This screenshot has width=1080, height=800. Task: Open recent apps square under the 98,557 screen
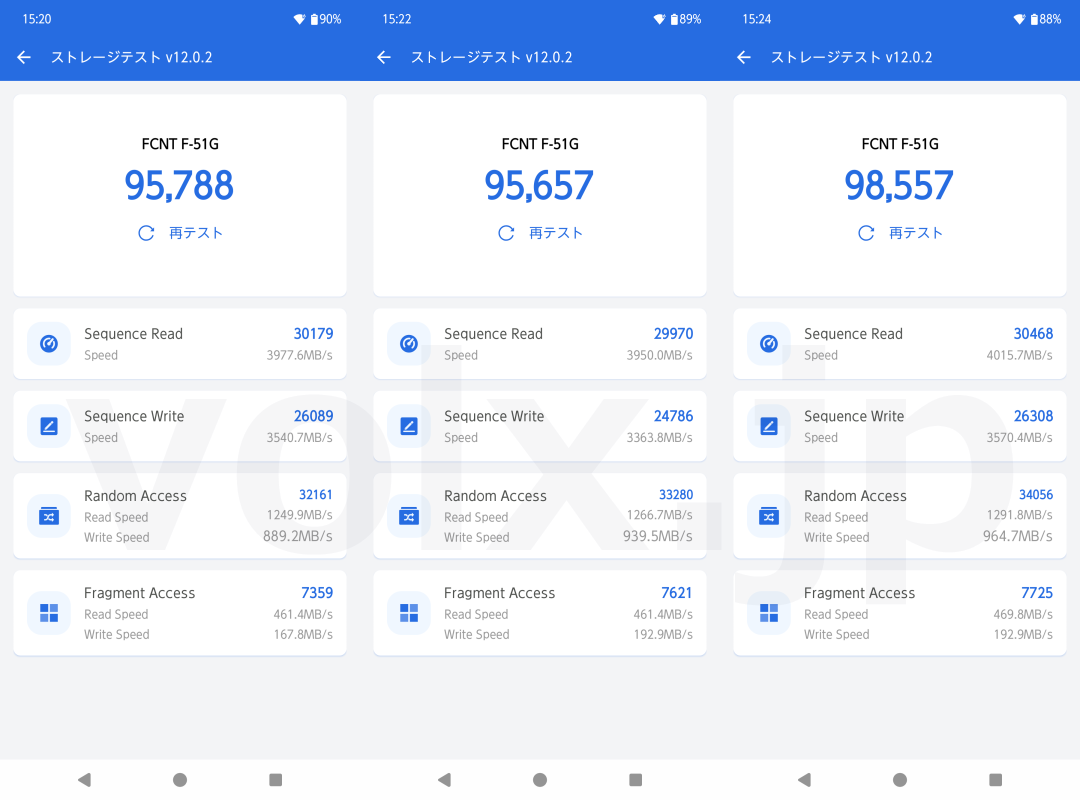(x=995, y=779)
